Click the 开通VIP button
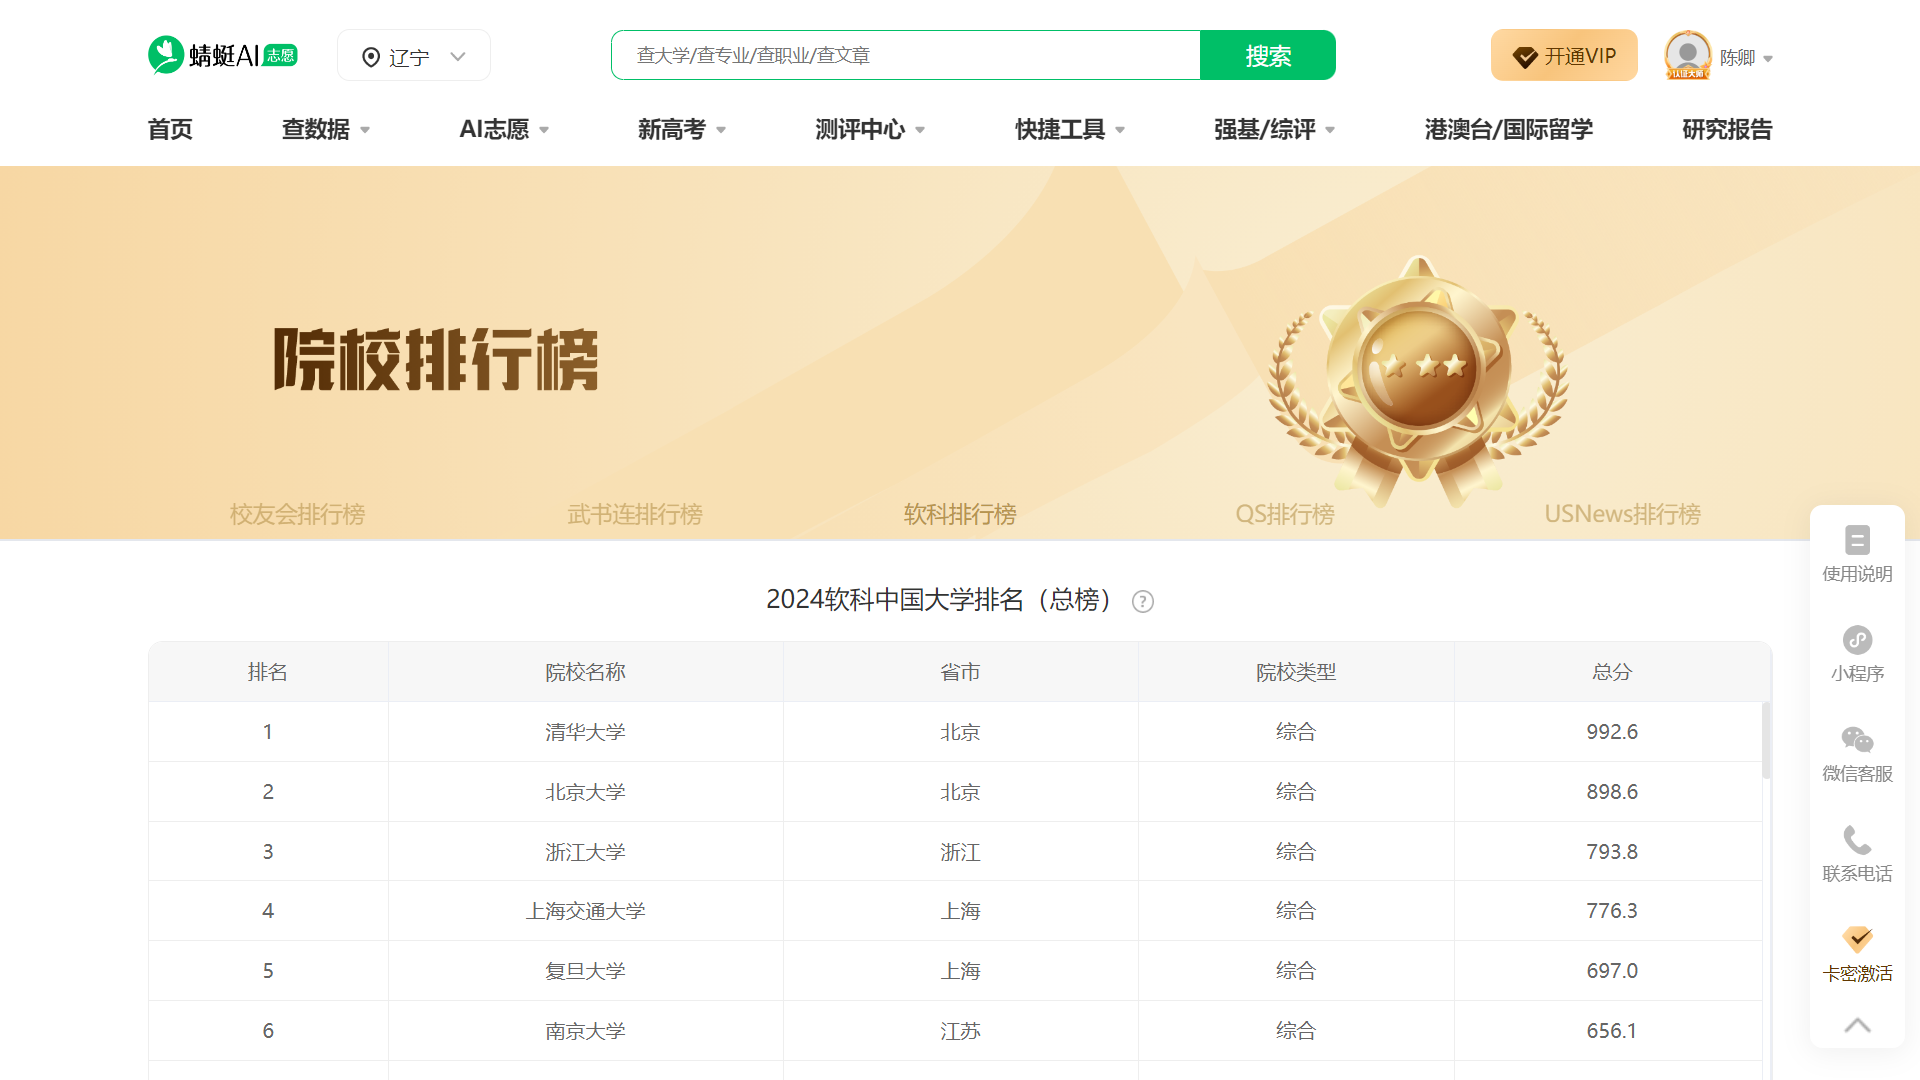This screenshot has width=1920, height=1080. (1563, 55)
